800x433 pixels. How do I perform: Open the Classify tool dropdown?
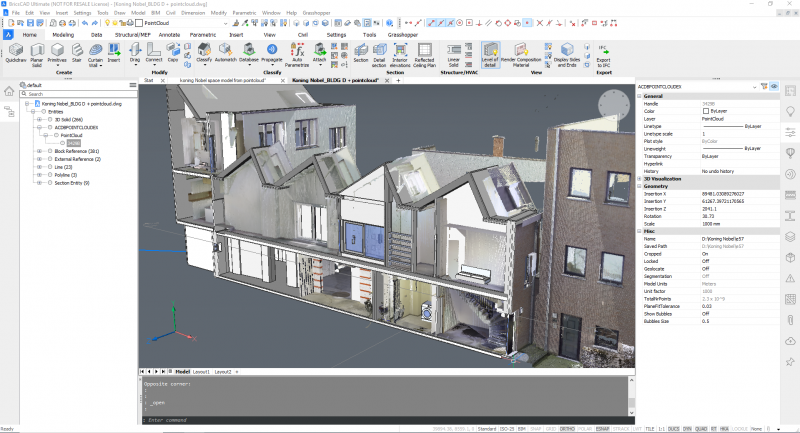coord(204,65)
